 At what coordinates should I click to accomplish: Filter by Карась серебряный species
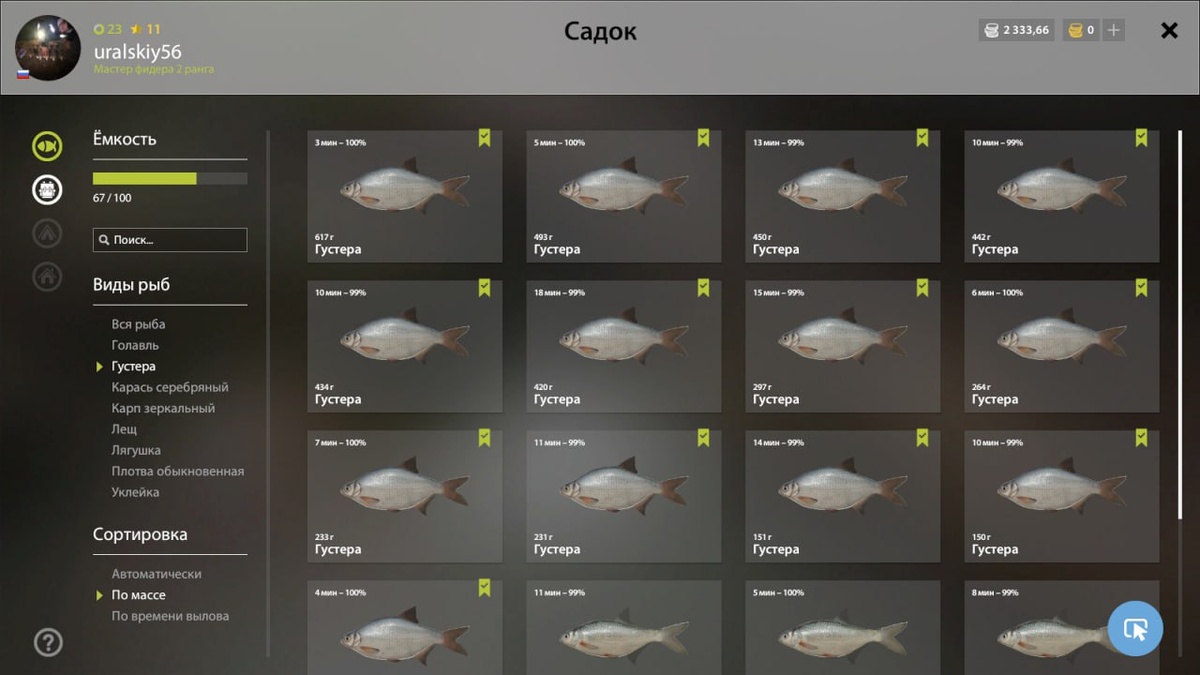tap(170, 387)
